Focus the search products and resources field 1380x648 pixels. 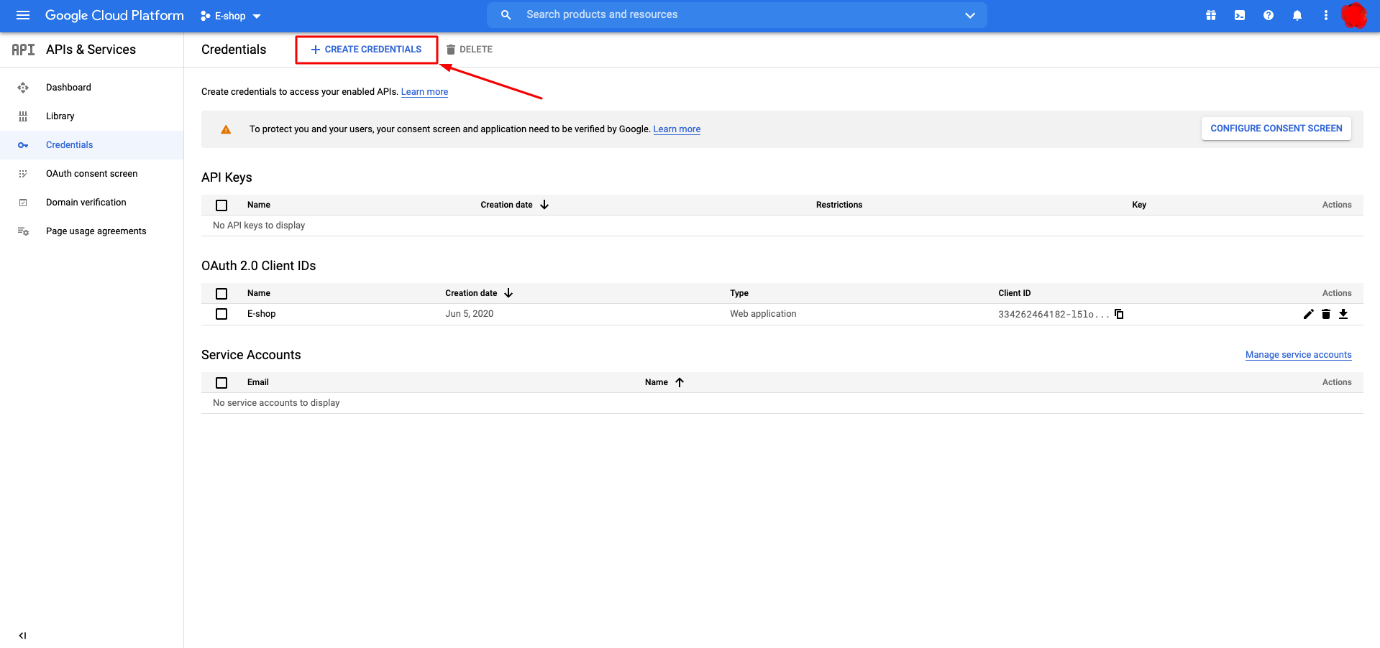(x=737, y=15)
